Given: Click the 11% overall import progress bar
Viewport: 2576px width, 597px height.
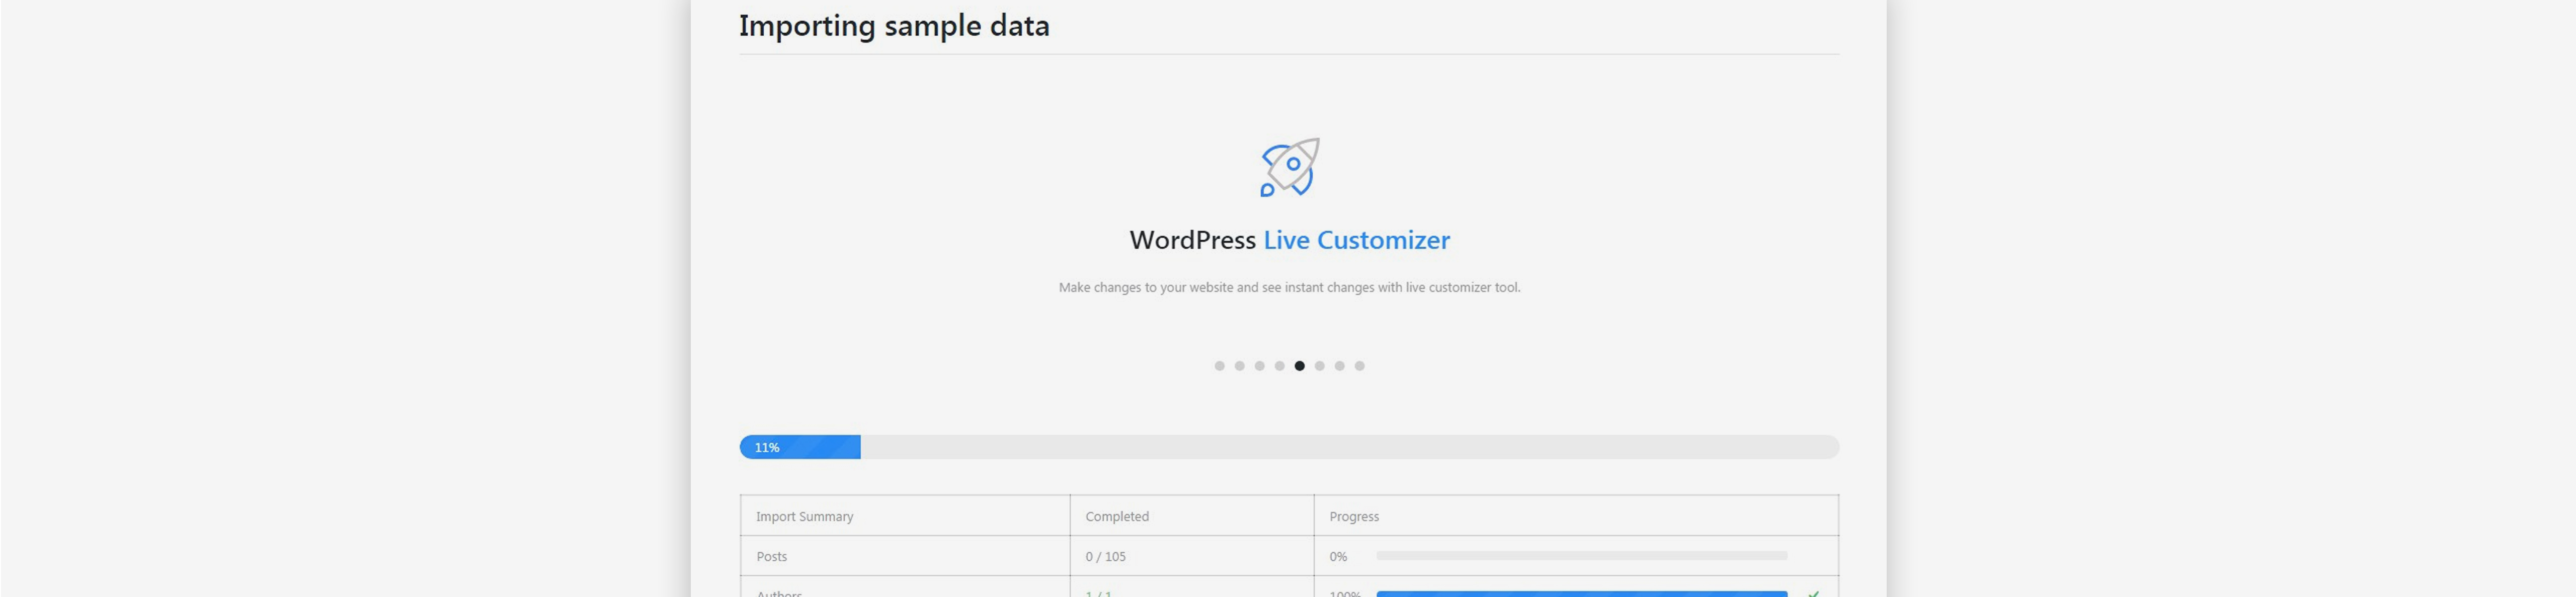Looking at the screenshot, I should point(1289,447).
